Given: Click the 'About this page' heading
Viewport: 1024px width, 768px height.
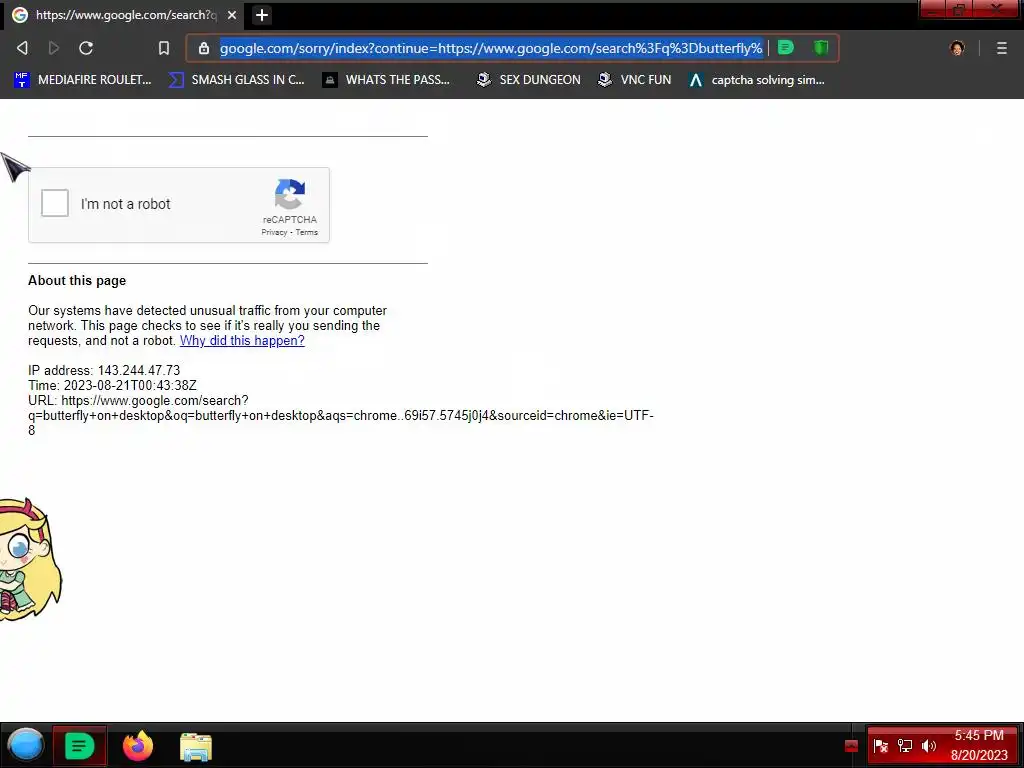Looking at the screenshot, I should click(77, 281).
